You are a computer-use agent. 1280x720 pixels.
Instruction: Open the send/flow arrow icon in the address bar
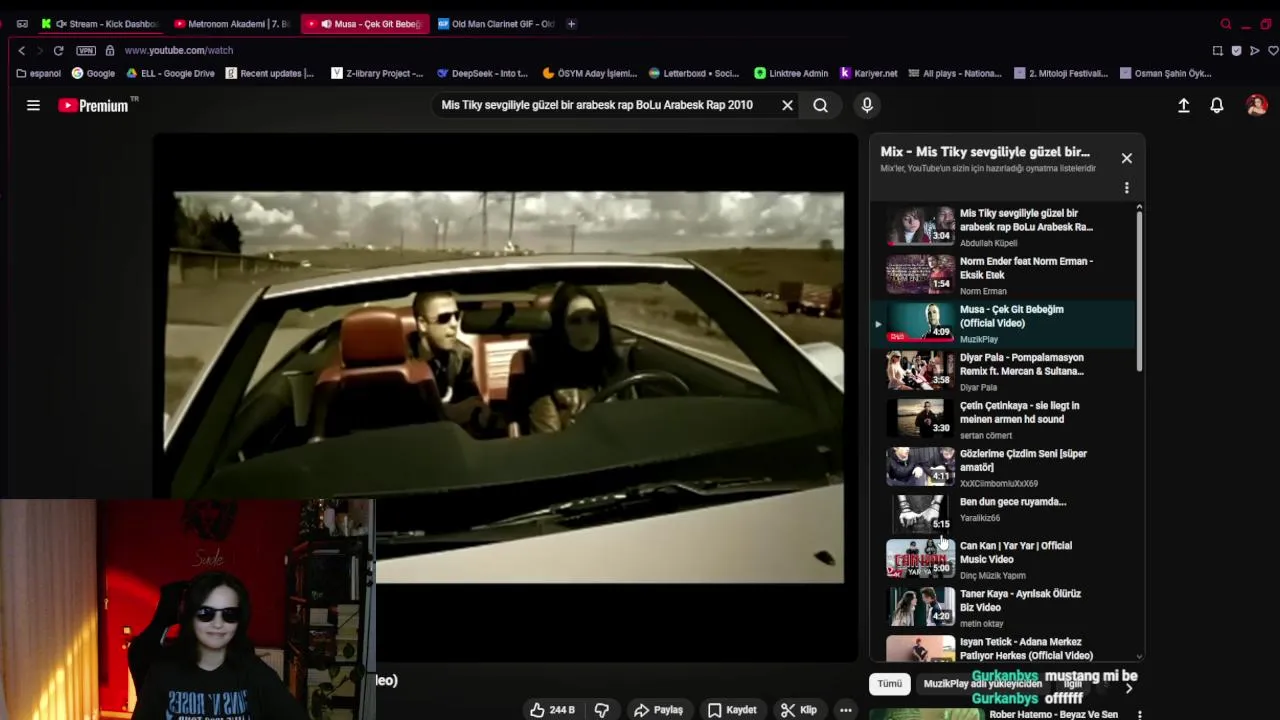click(x=1255, y=50)
